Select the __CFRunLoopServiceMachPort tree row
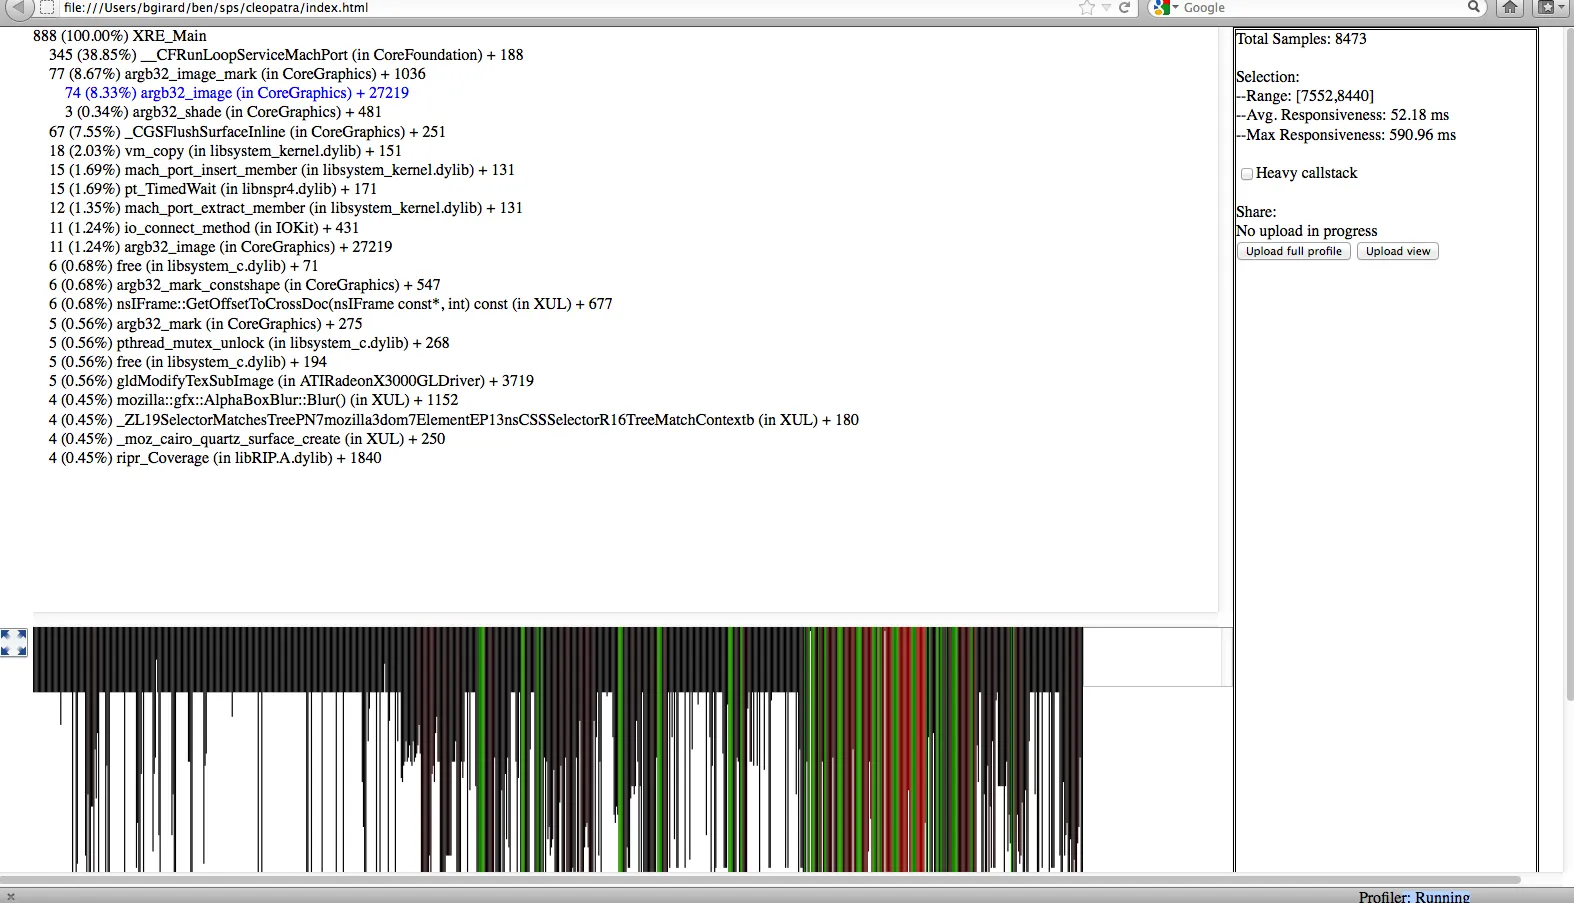 286,55
